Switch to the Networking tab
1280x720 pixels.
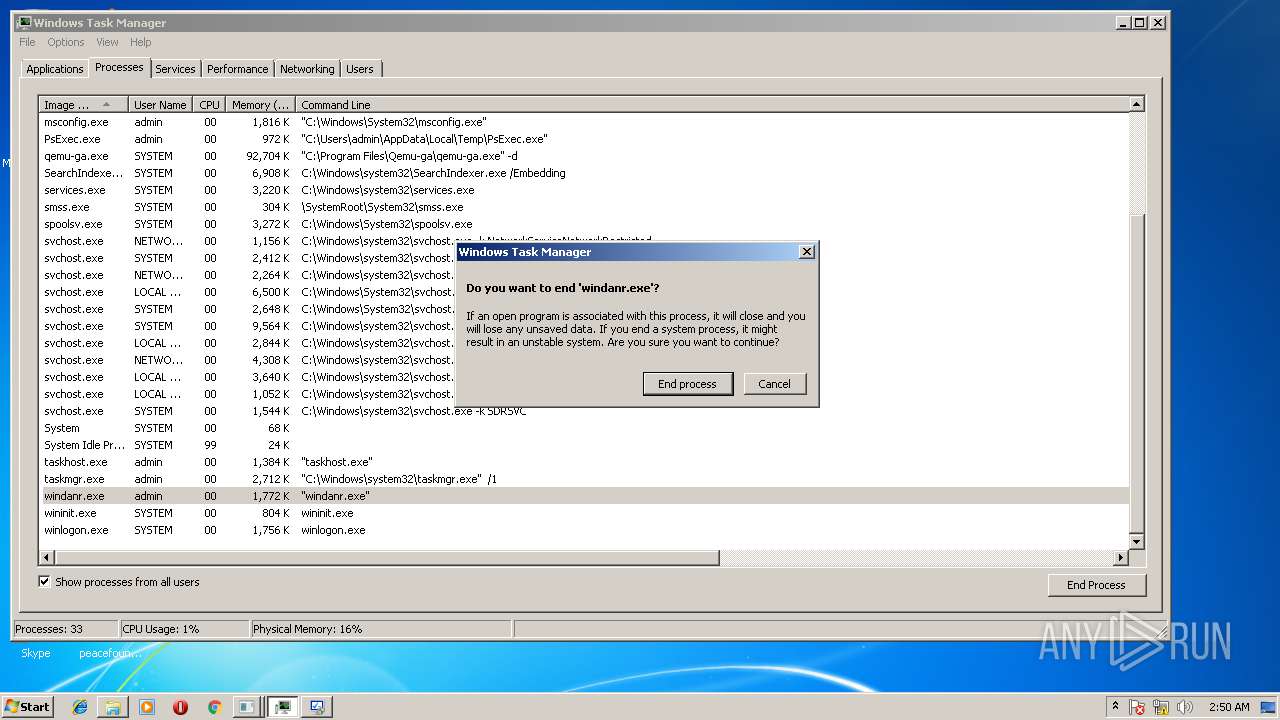click(307, 69)
